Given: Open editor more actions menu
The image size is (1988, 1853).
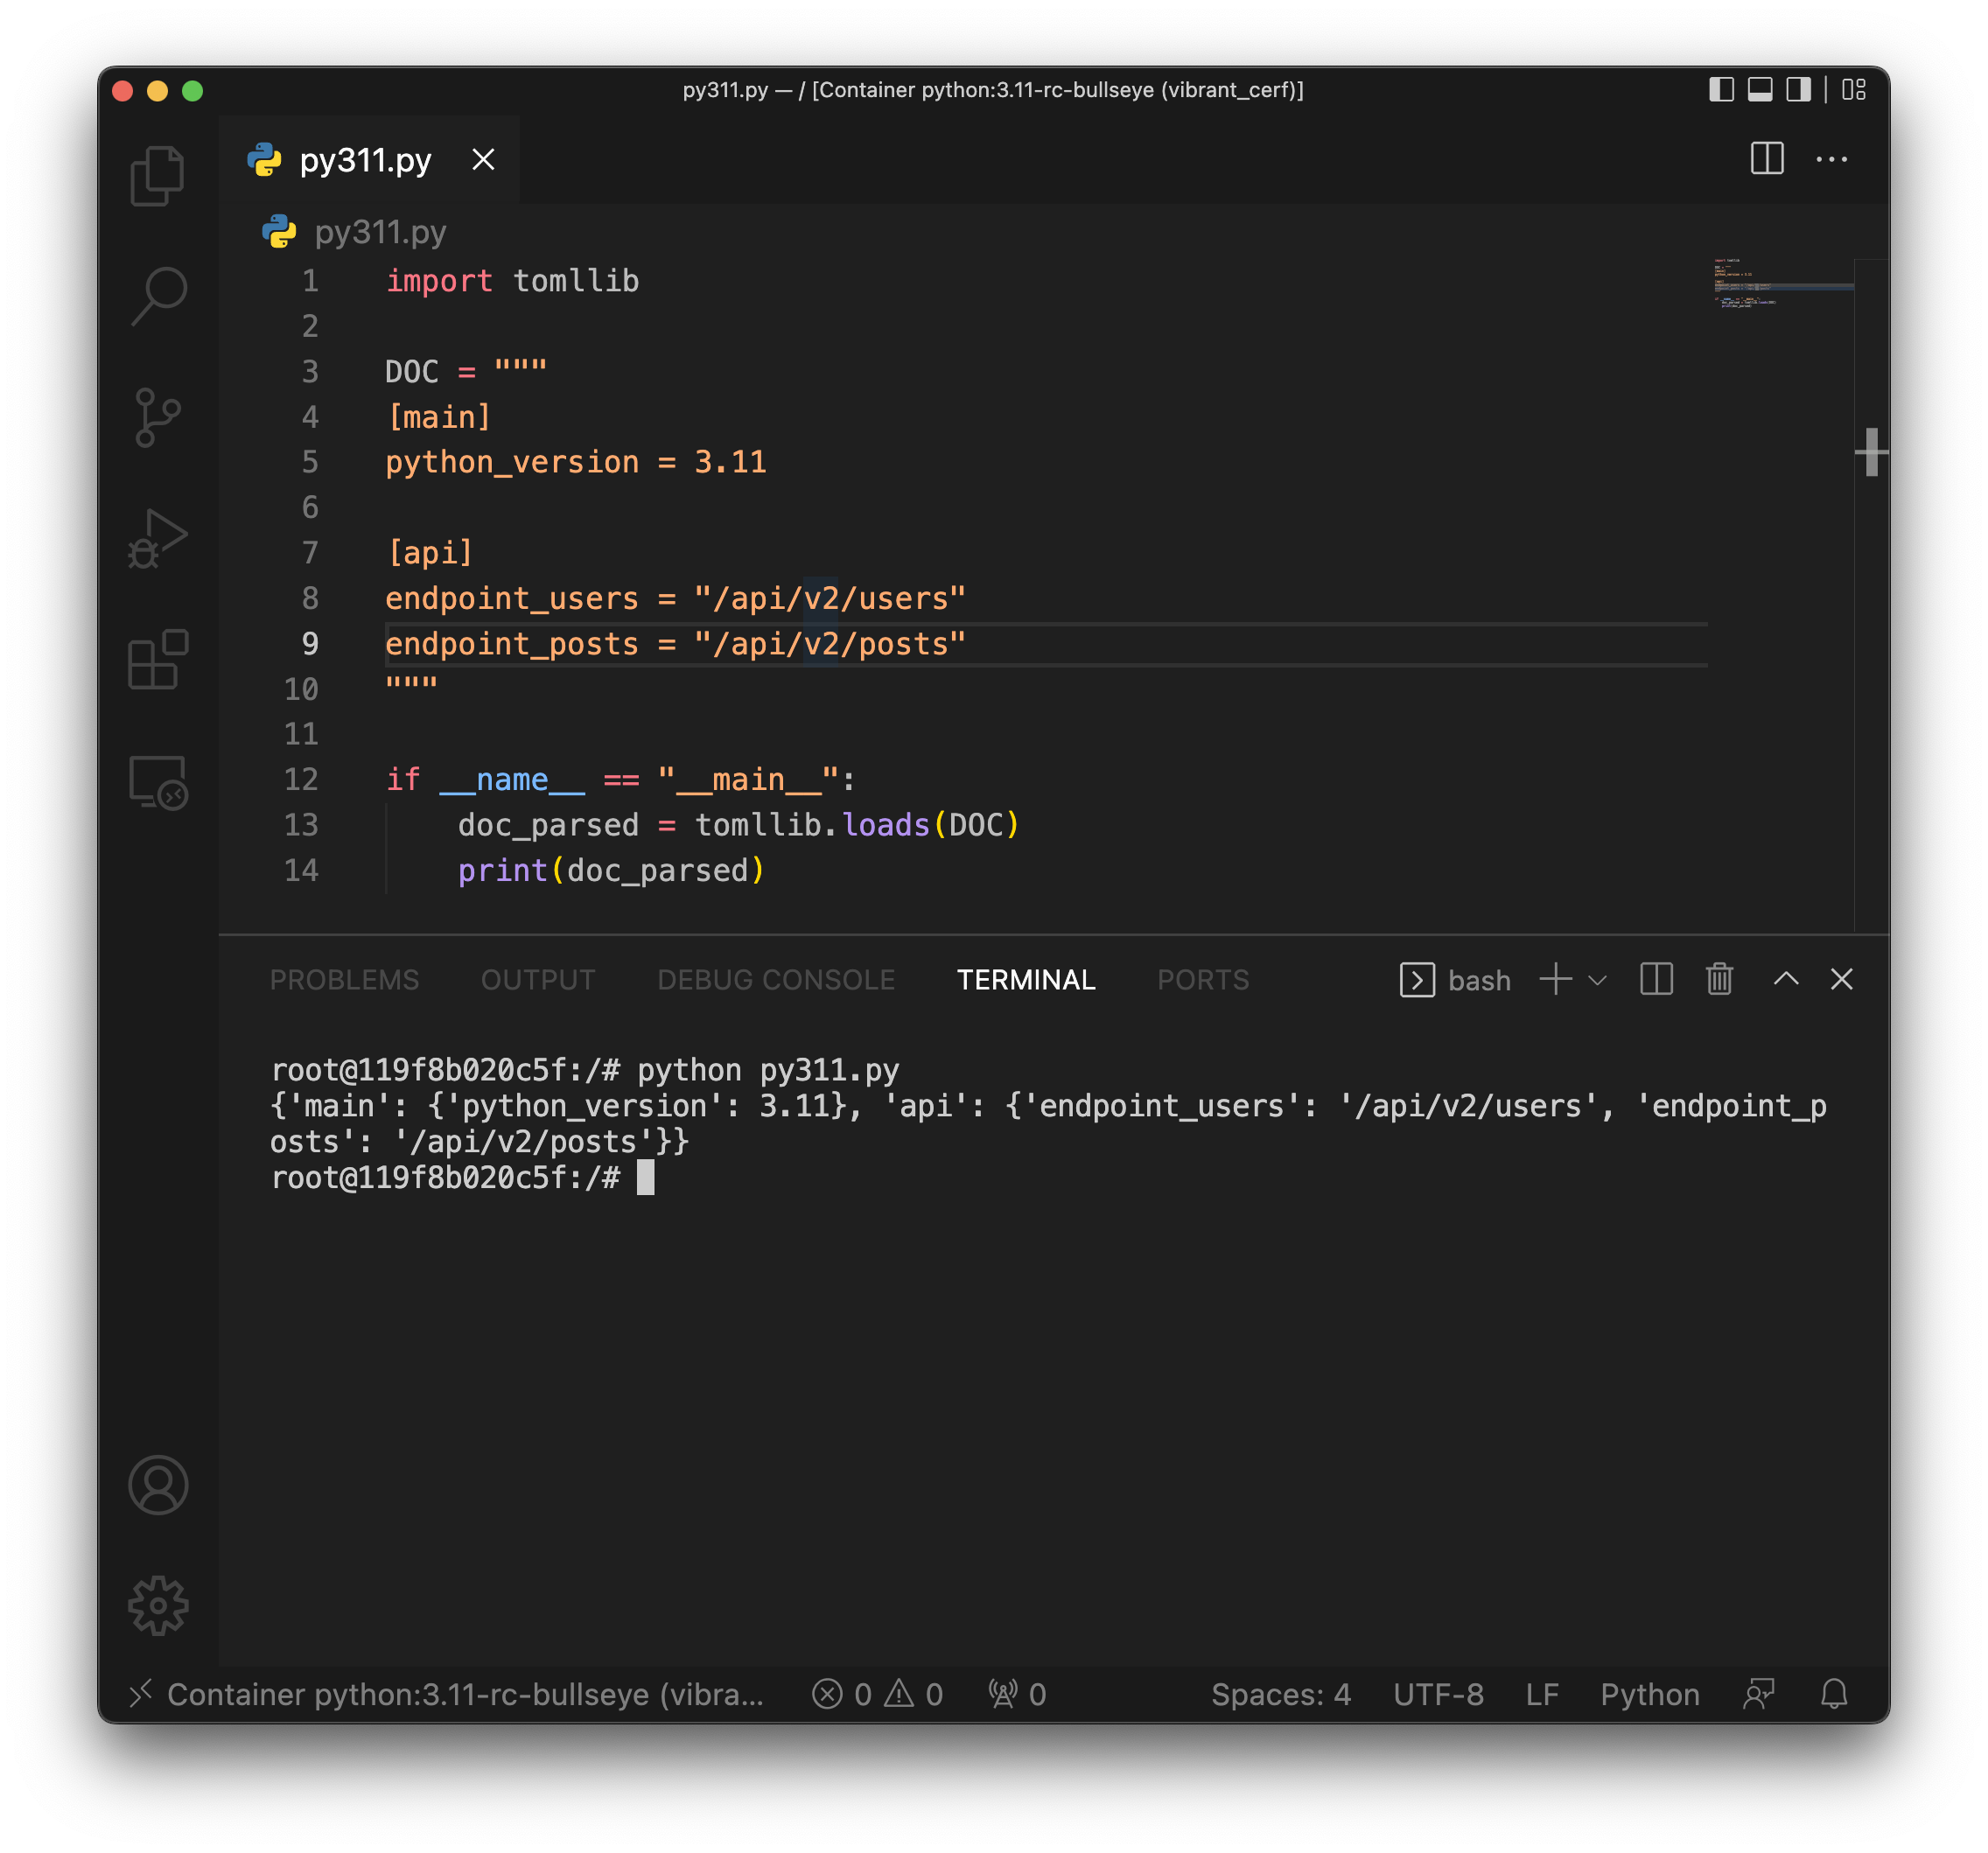Looking at the screenshot, I should coord(1832,159).
